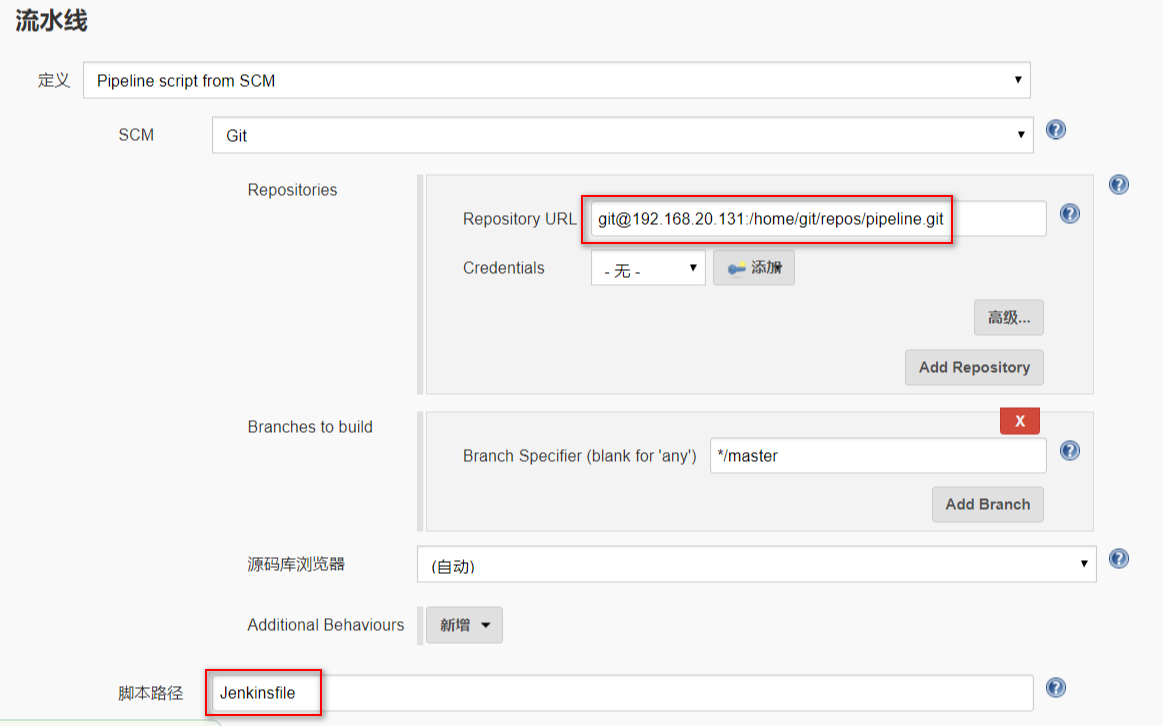Open help for Branch Specifier
This screenshot has height=726, width=1163.
point(1069,451)
